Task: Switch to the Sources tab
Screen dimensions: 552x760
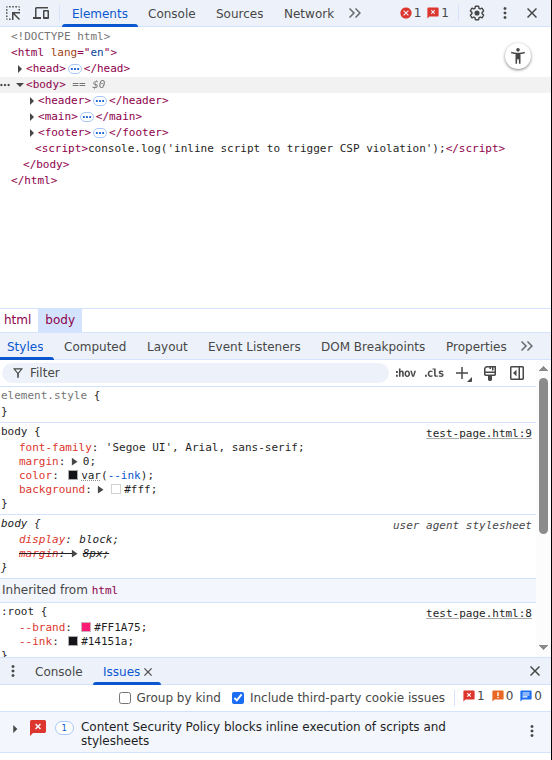Action: pos(239,14)
